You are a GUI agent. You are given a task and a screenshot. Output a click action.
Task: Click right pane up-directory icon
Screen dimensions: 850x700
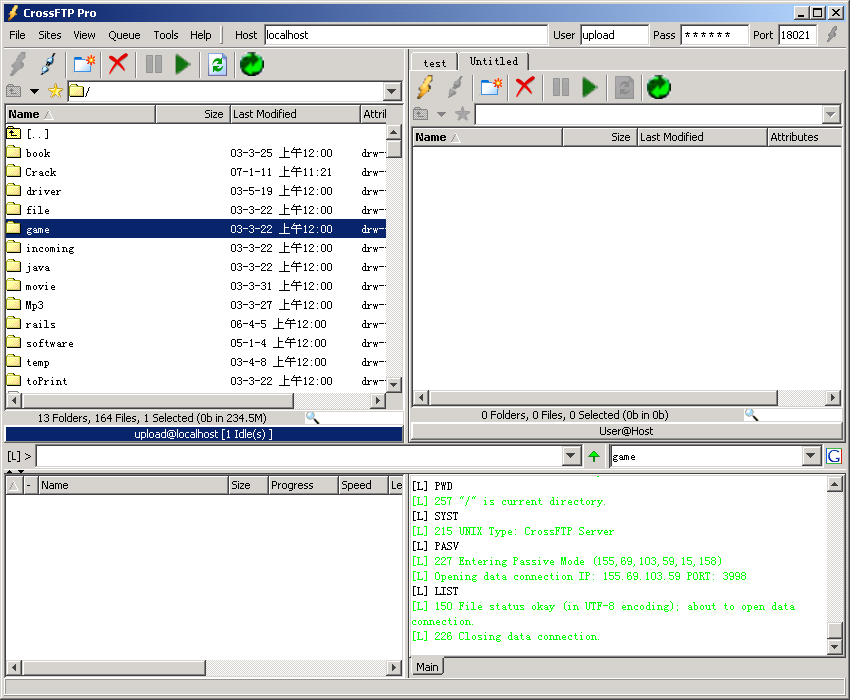point(421,114)
